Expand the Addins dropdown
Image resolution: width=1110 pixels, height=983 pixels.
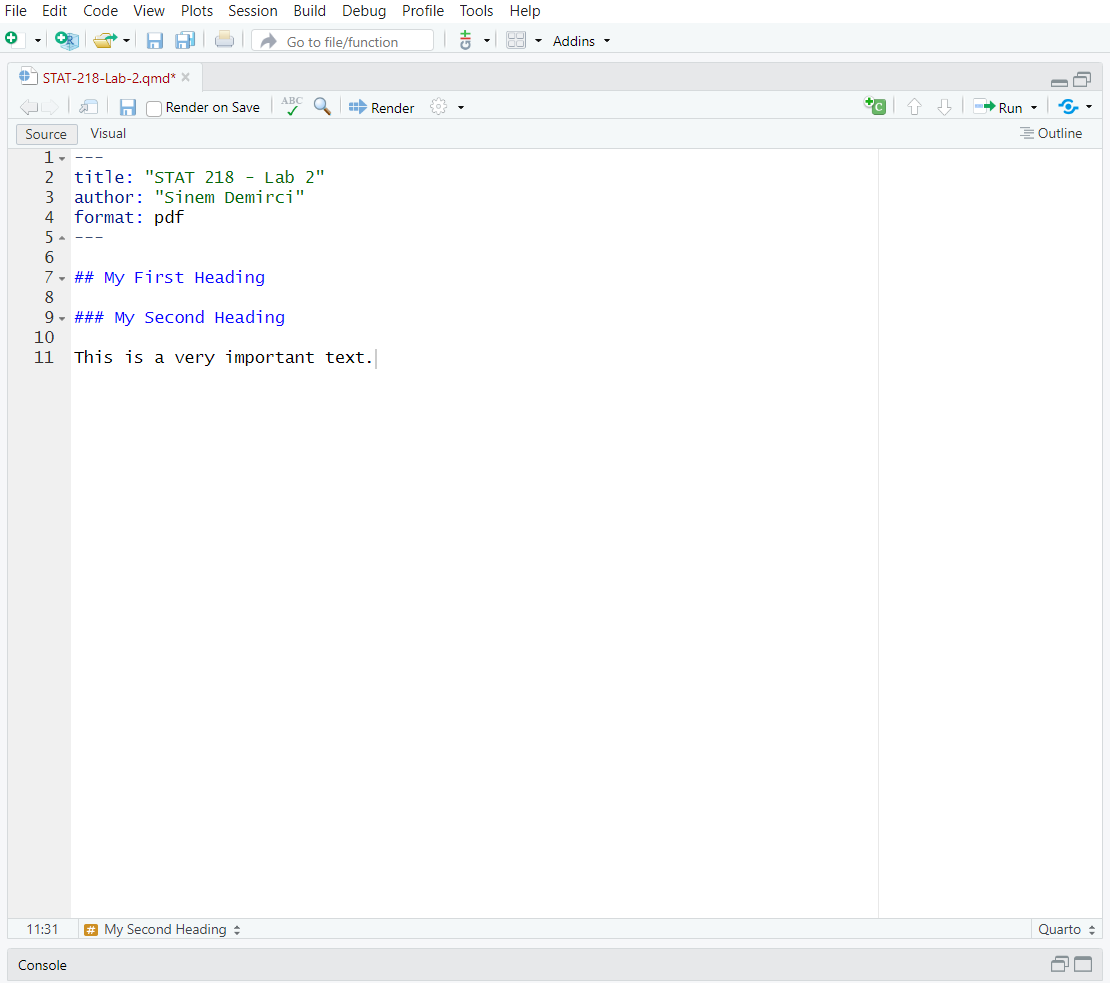point(581,41)
